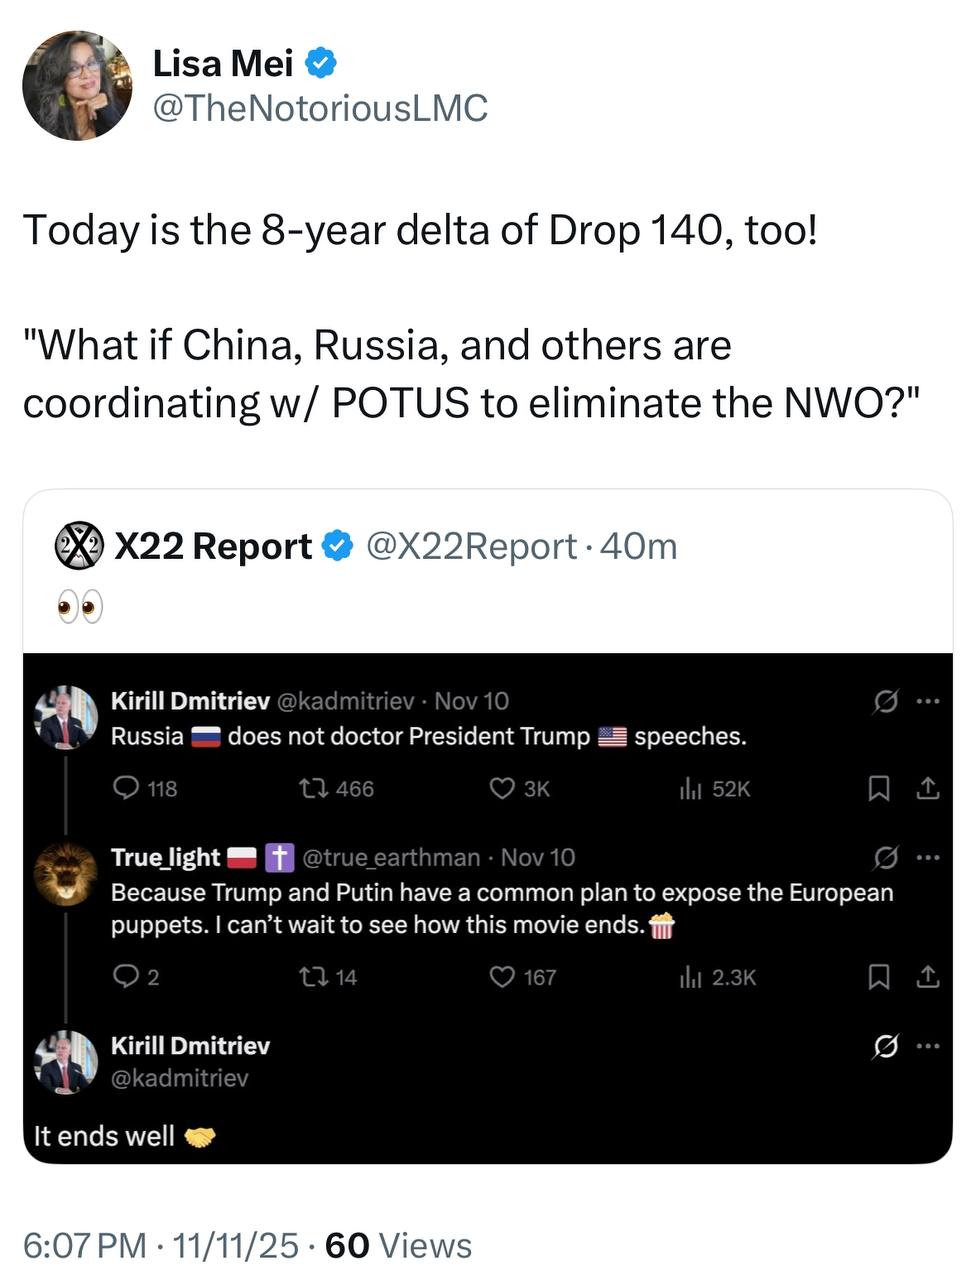Image resolution: width=976 pixels, height=1280 pixels.
Task: Open the X22 Report logo avatar
Action: click(78, 546)
